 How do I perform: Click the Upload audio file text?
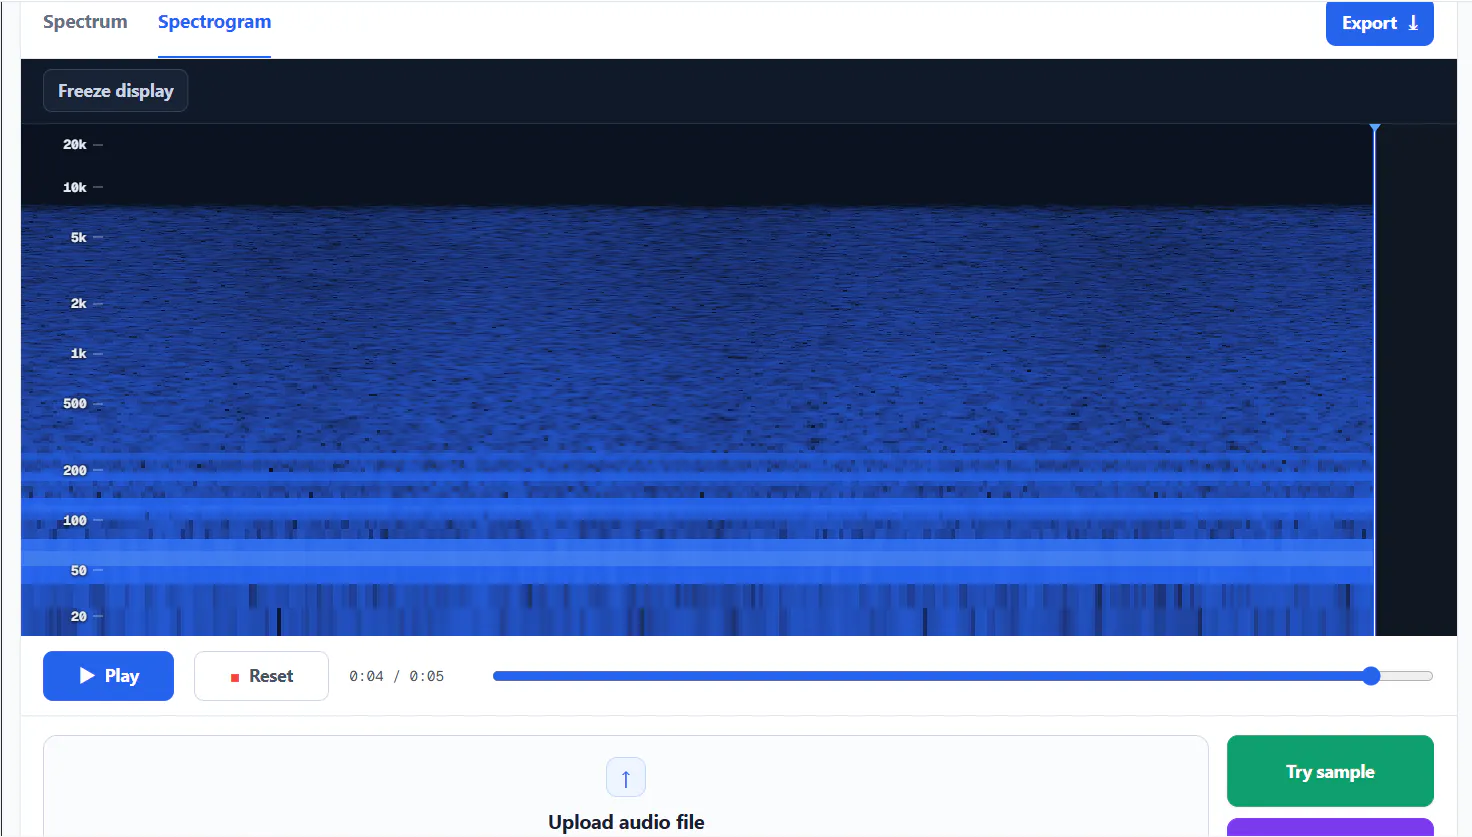point(626,822)
